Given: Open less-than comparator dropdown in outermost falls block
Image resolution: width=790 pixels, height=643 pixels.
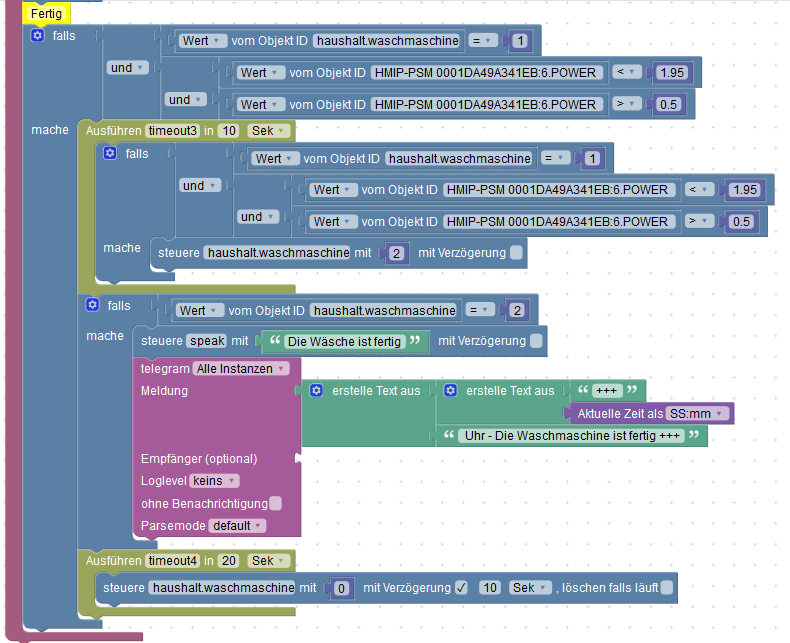Looking at the screenshot, I should coord(627,72).
